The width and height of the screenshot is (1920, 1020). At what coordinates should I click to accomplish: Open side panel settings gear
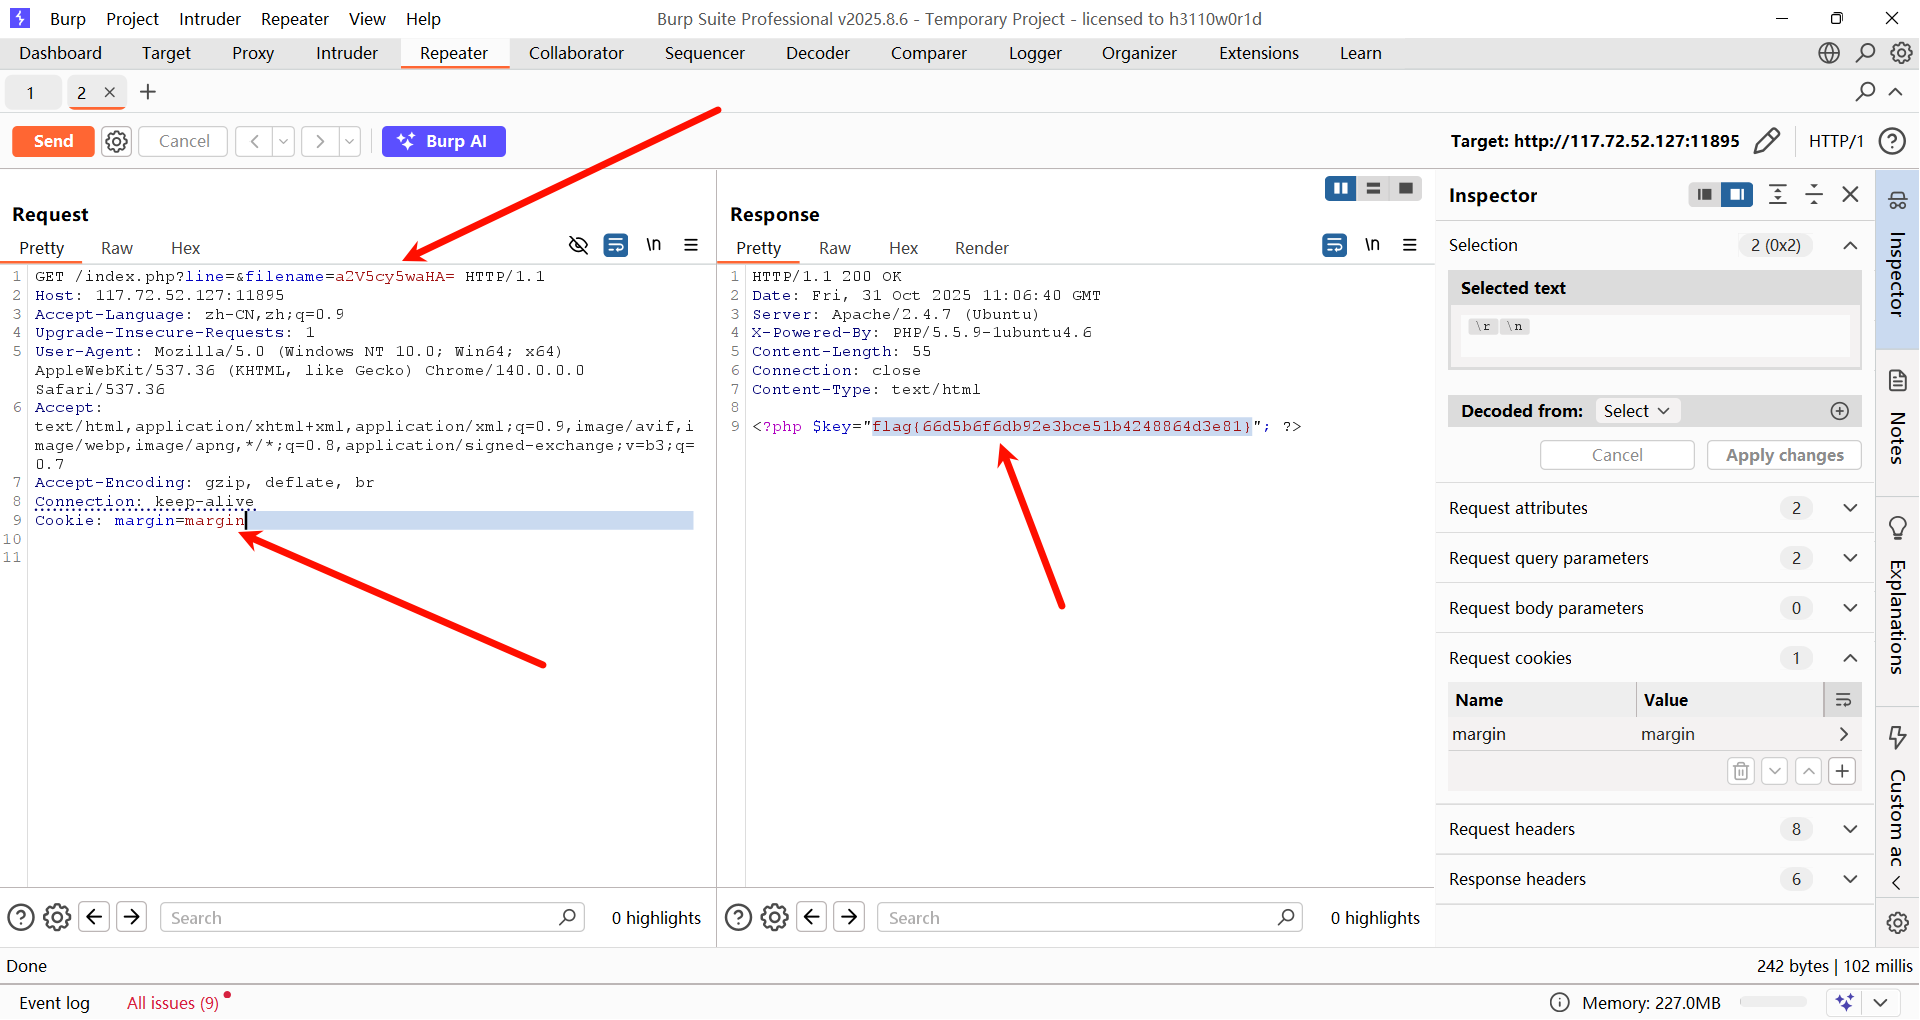pyautogui.click(x=1897, y=923)
